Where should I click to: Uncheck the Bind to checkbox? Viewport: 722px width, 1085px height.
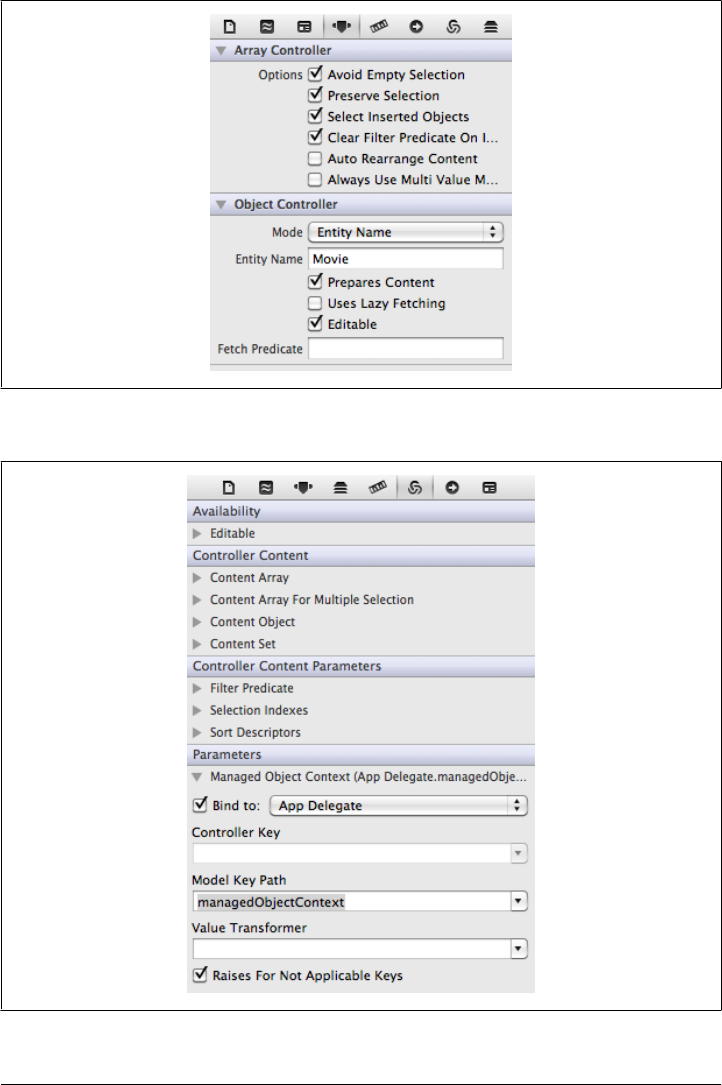(x=200, y=805)
